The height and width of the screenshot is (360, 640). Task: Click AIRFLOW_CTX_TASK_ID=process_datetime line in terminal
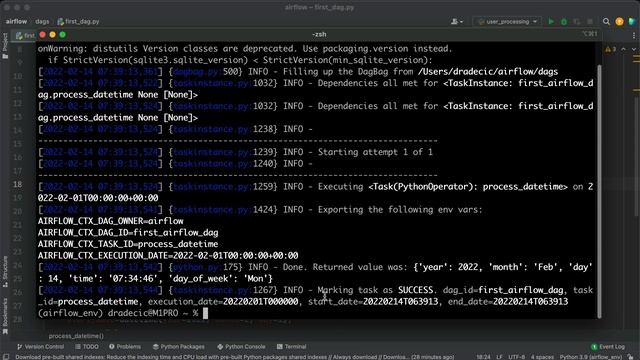(x=128, y=244)
